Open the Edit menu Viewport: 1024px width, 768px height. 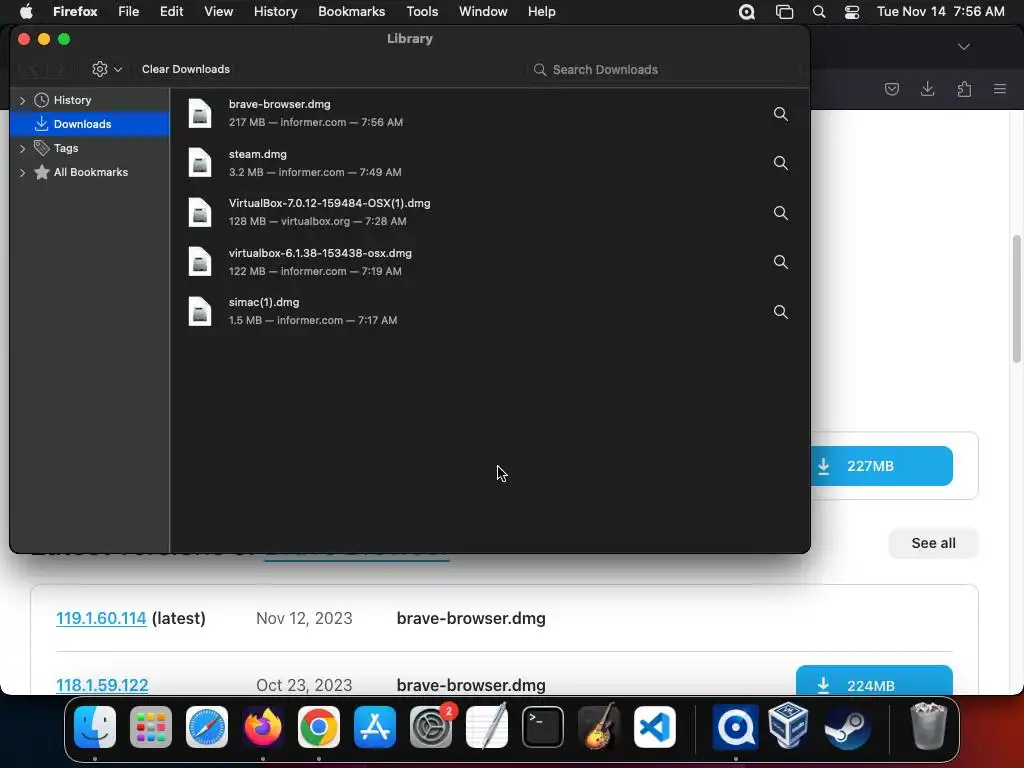pyautogui.click(x=172, y=12)
